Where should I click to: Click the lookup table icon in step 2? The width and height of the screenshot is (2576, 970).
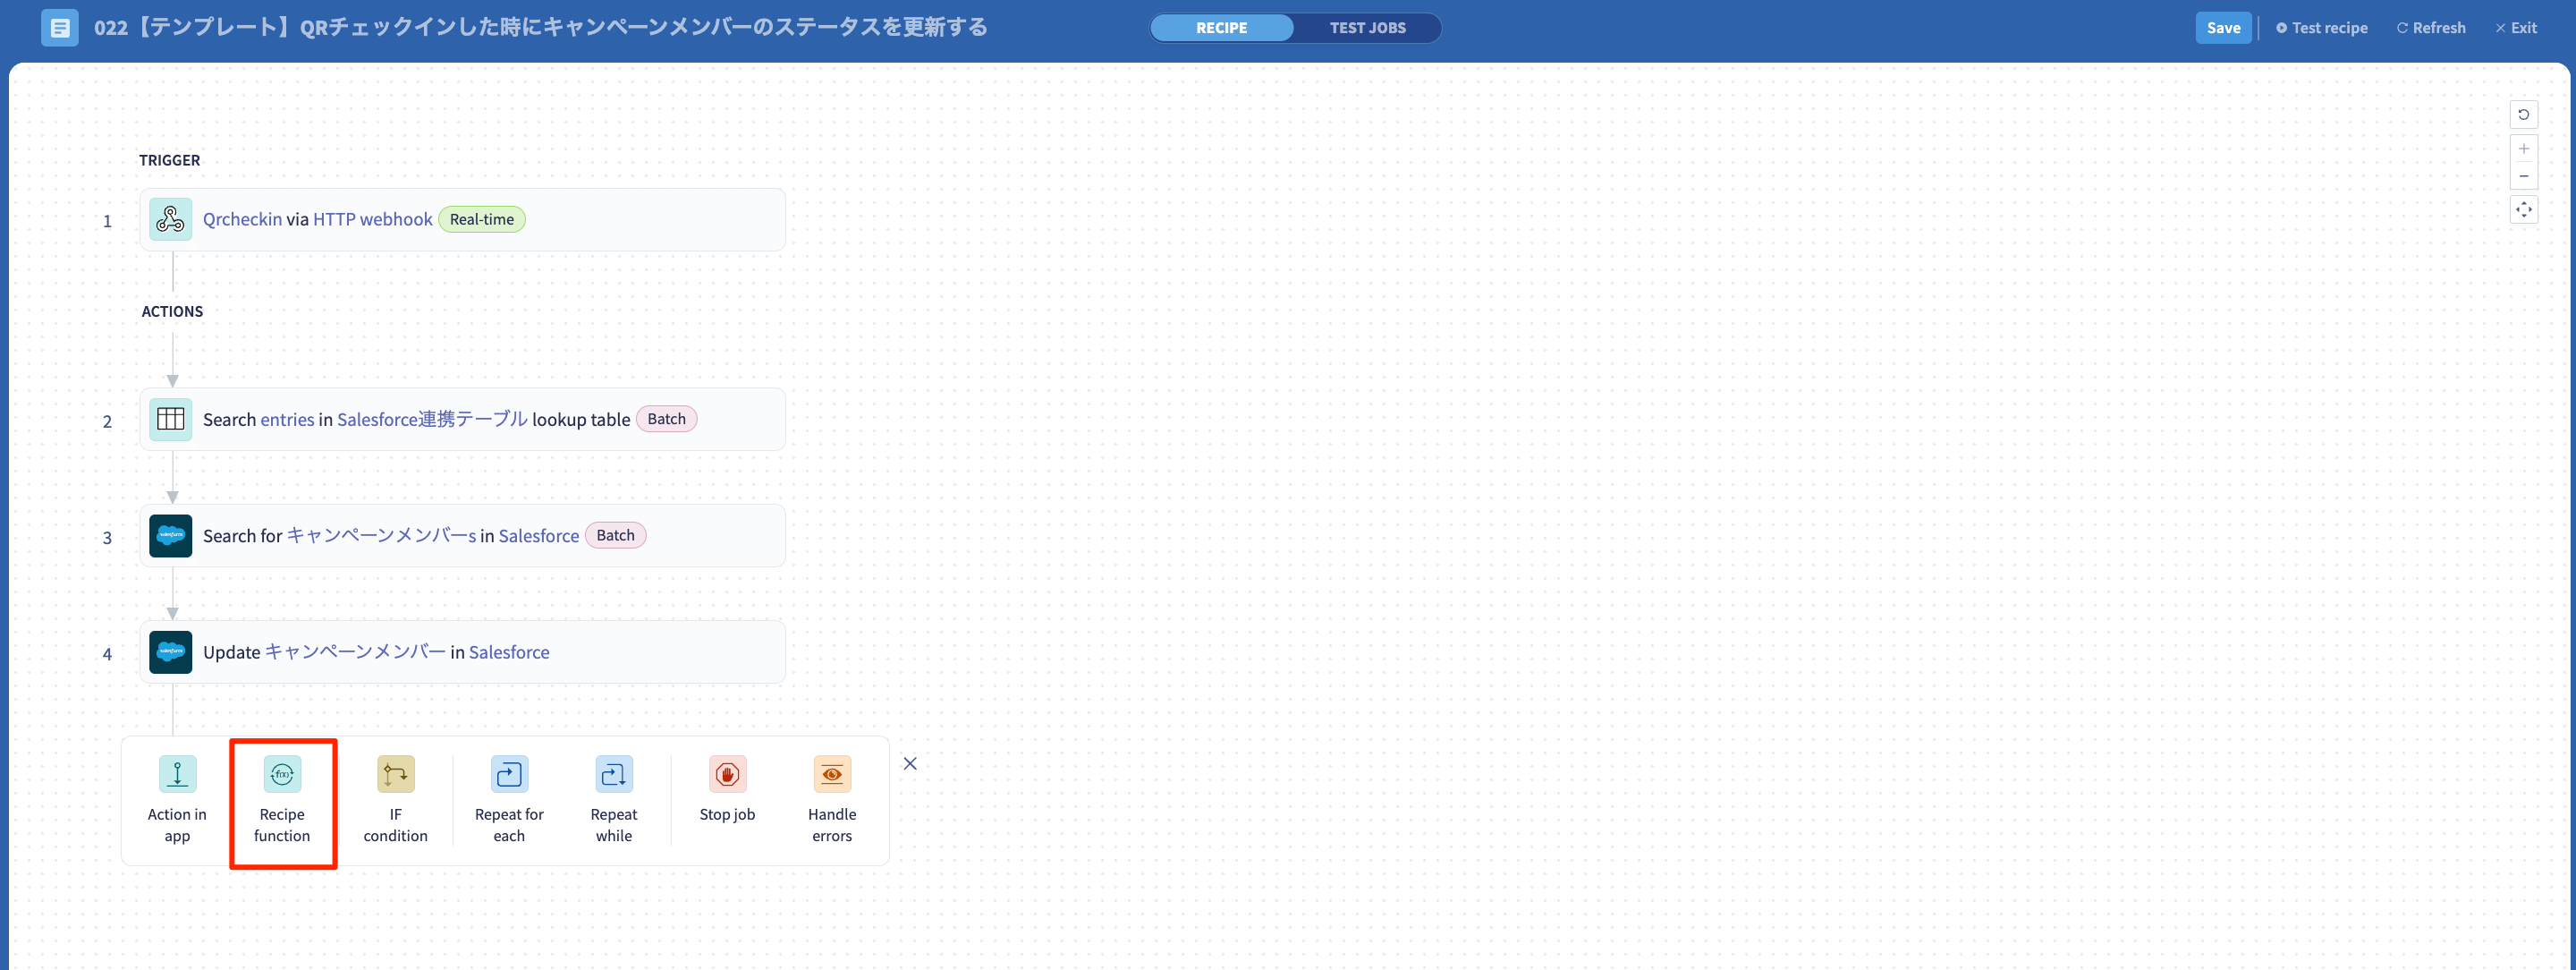click(171, 419)
